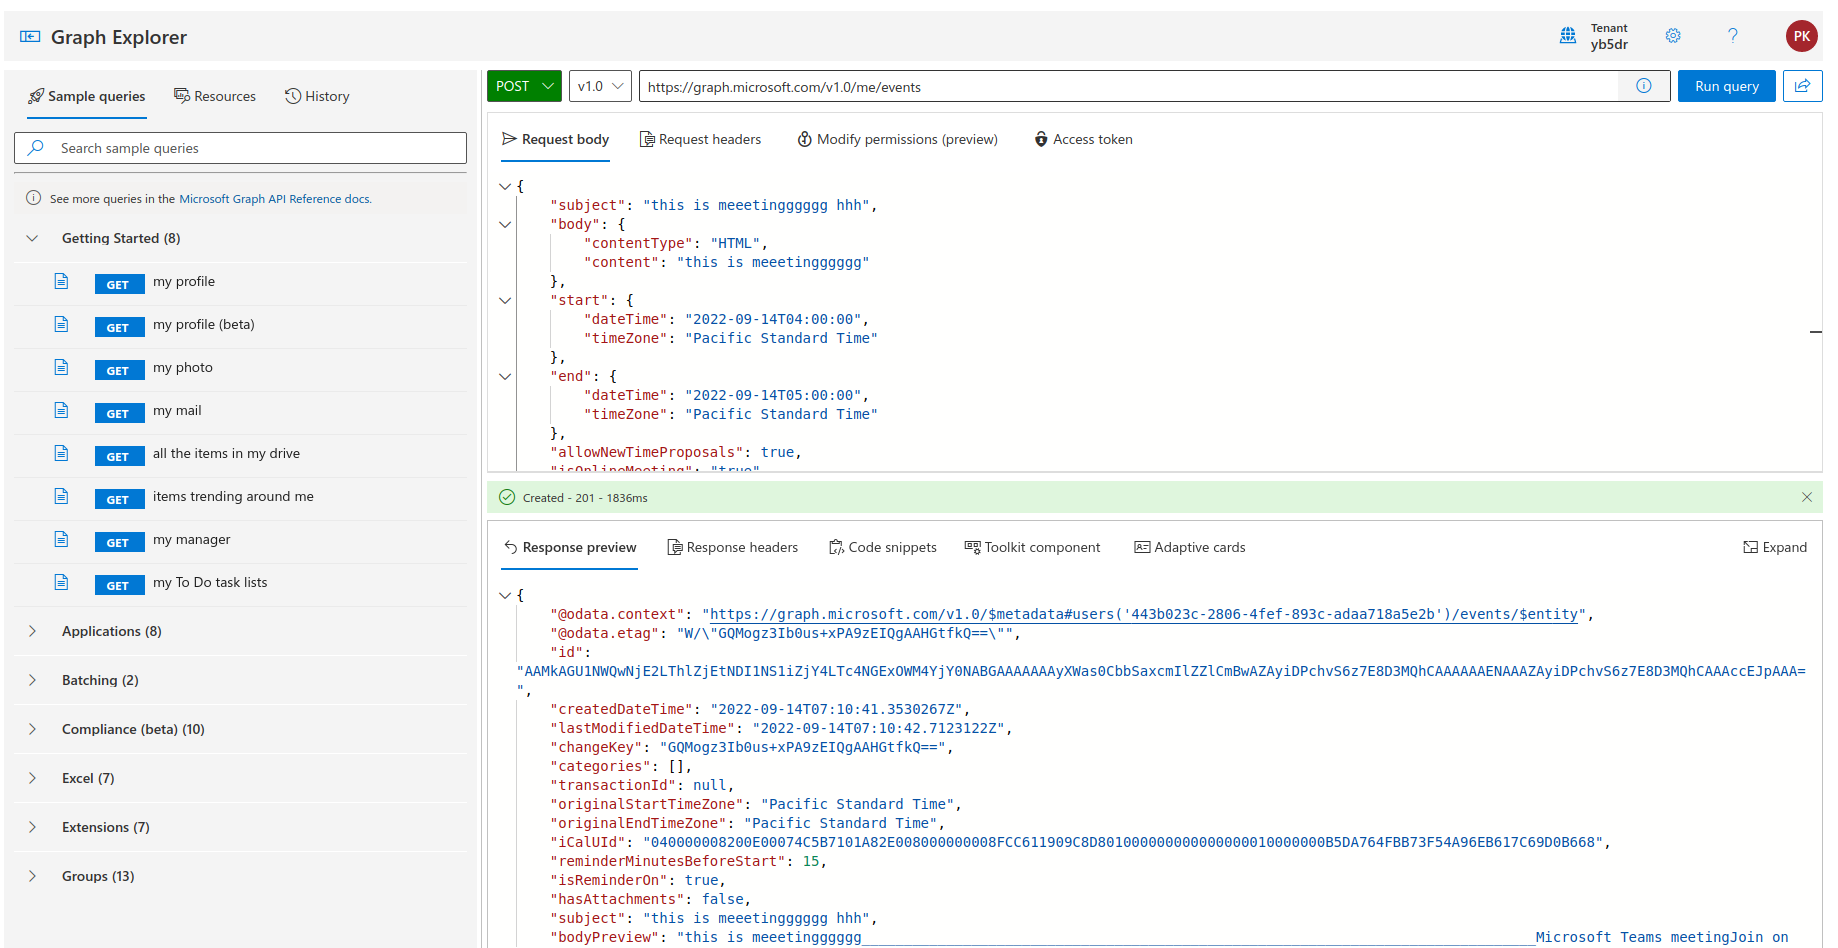Image resolution: width=1838 pixels, height=948 pixels.
Task: Select the Request body tab
Action: tap(555, 139)
